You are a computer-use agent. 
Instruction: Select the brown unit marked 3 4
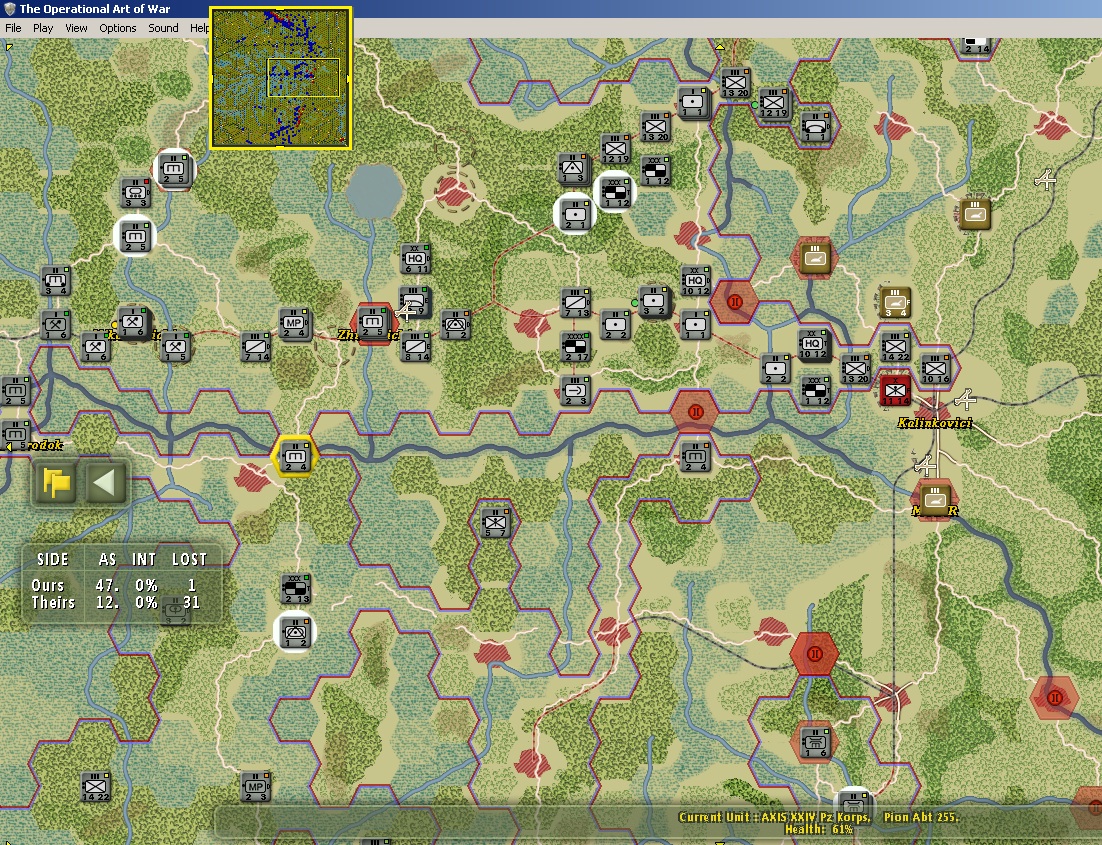click(895, 302)
